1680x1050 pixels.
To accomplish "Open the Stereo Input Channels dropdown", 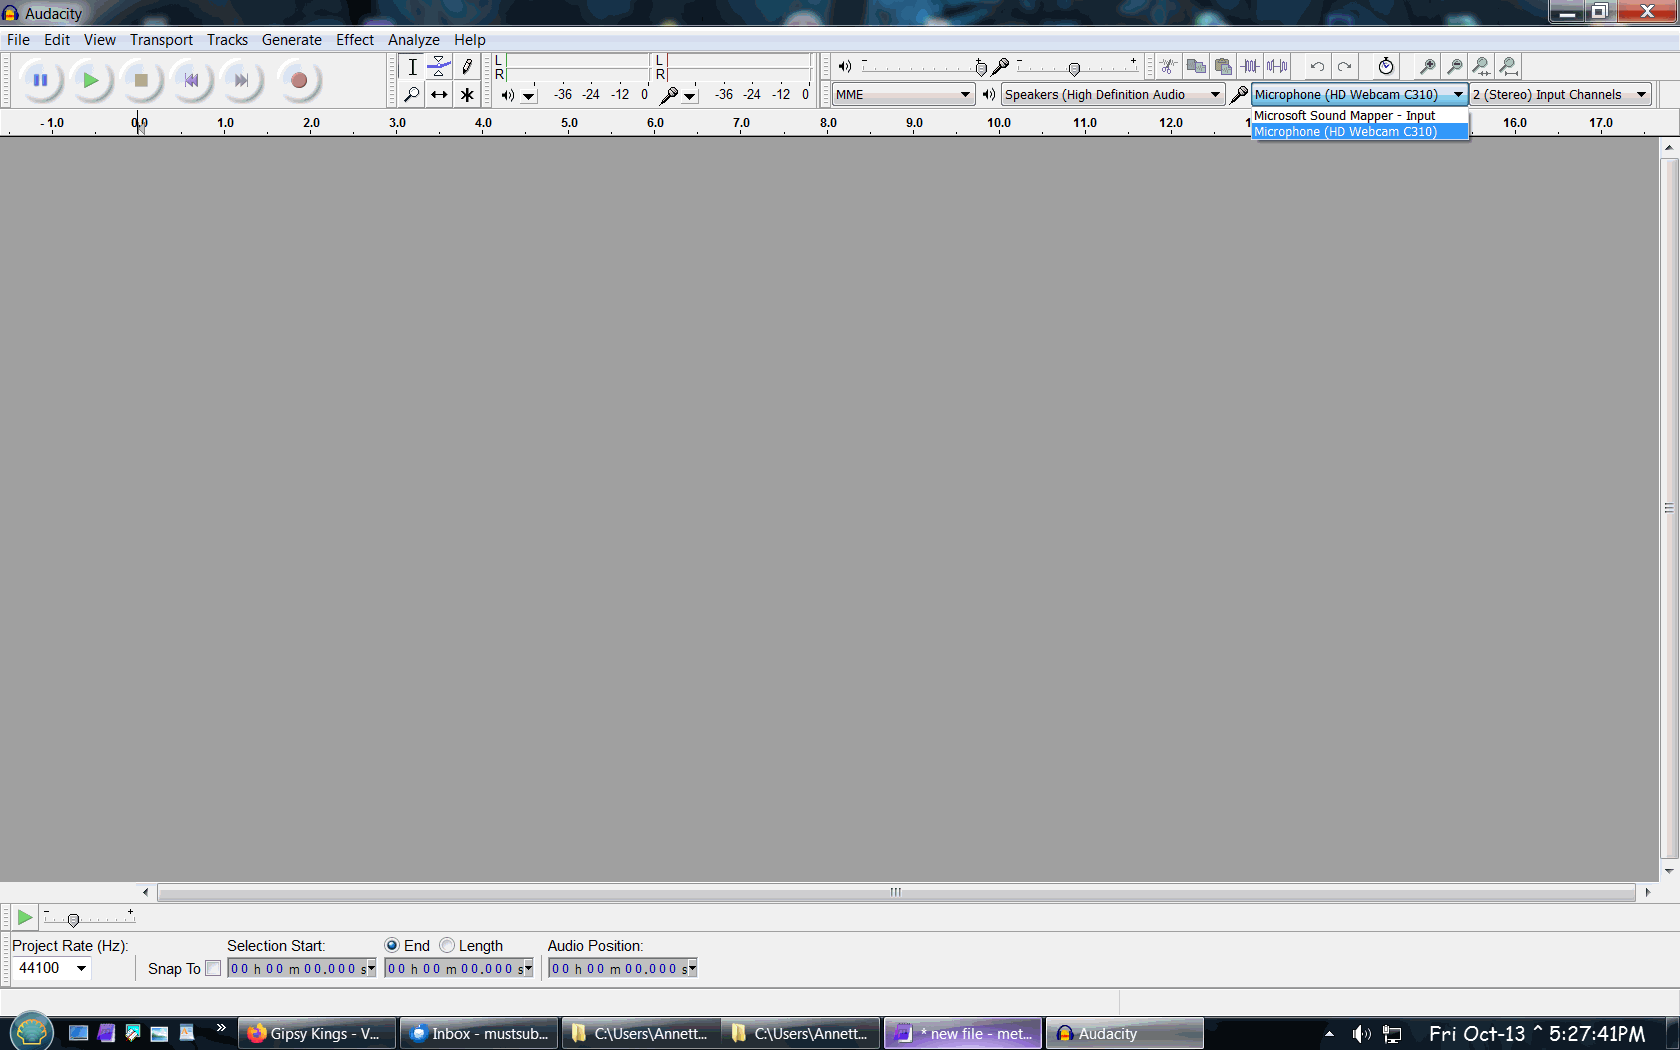I will pos(1560,94).
